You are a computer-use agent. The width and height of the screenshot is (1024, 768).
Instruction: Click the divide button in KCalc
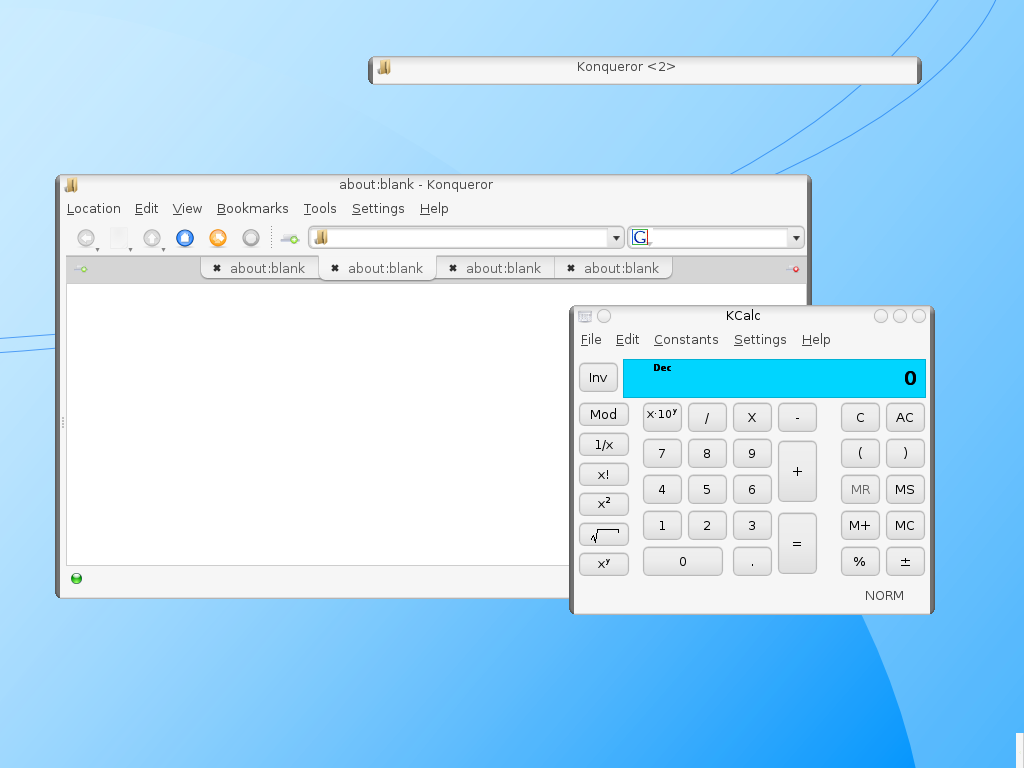pos(707,417)
